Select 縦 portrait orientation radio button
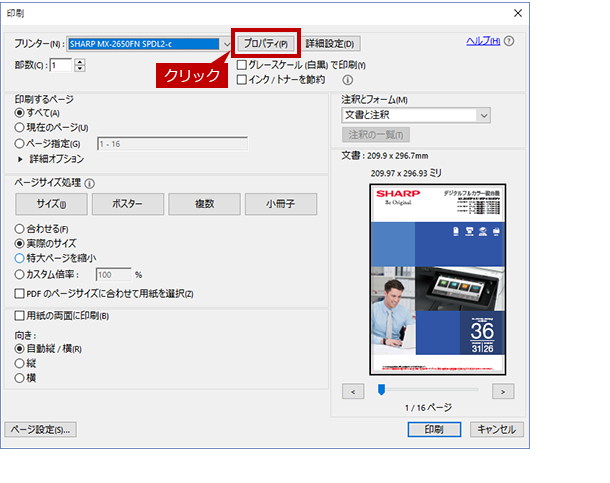The height and width of the screenshot is (483, 610). coord(19,363)
